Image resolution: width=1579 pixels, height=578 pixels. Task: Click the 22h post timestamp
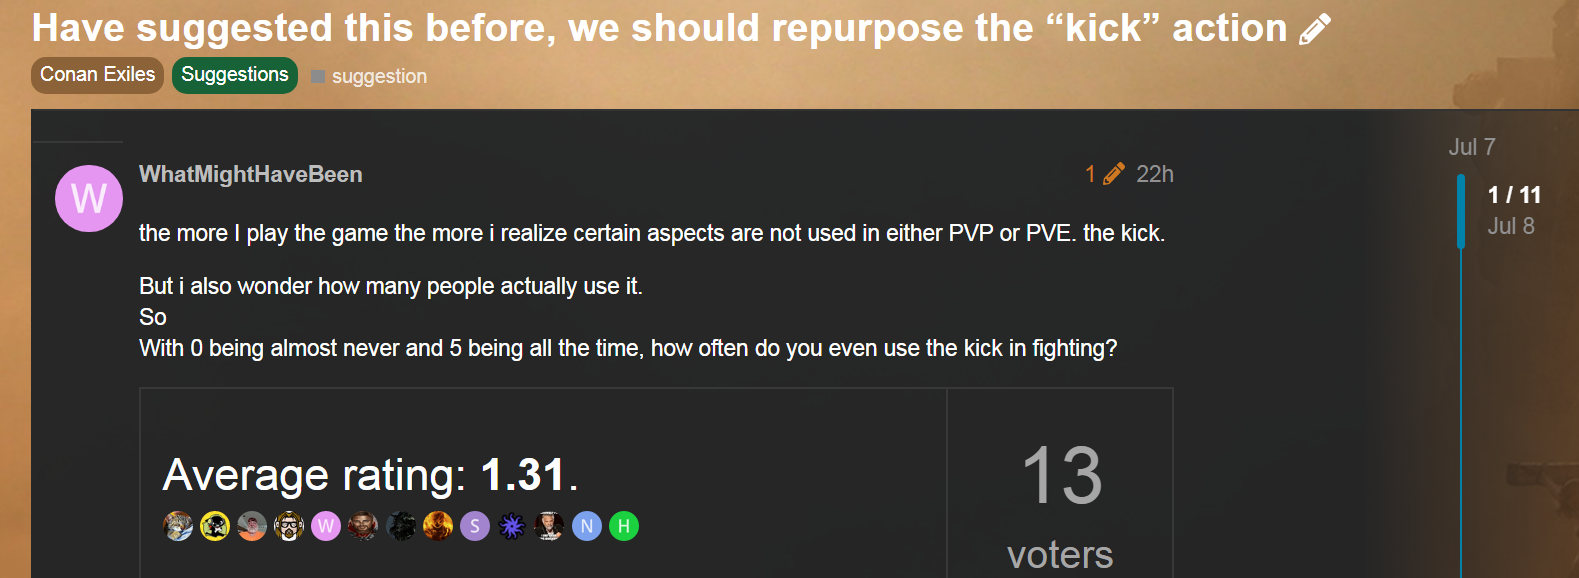tap(1155, 174)
